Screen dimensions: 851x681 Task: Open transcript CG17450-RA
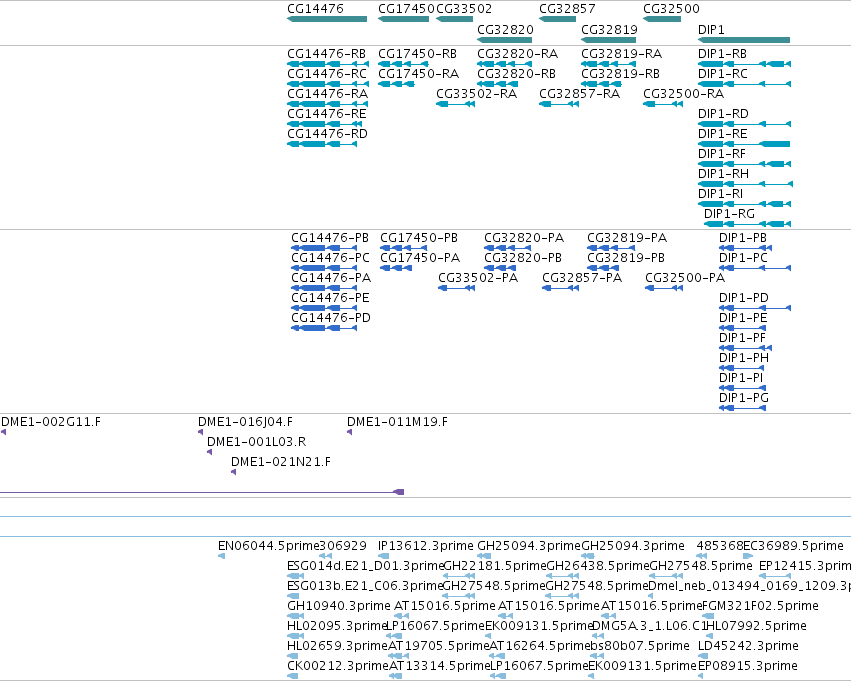pos(418,74)
